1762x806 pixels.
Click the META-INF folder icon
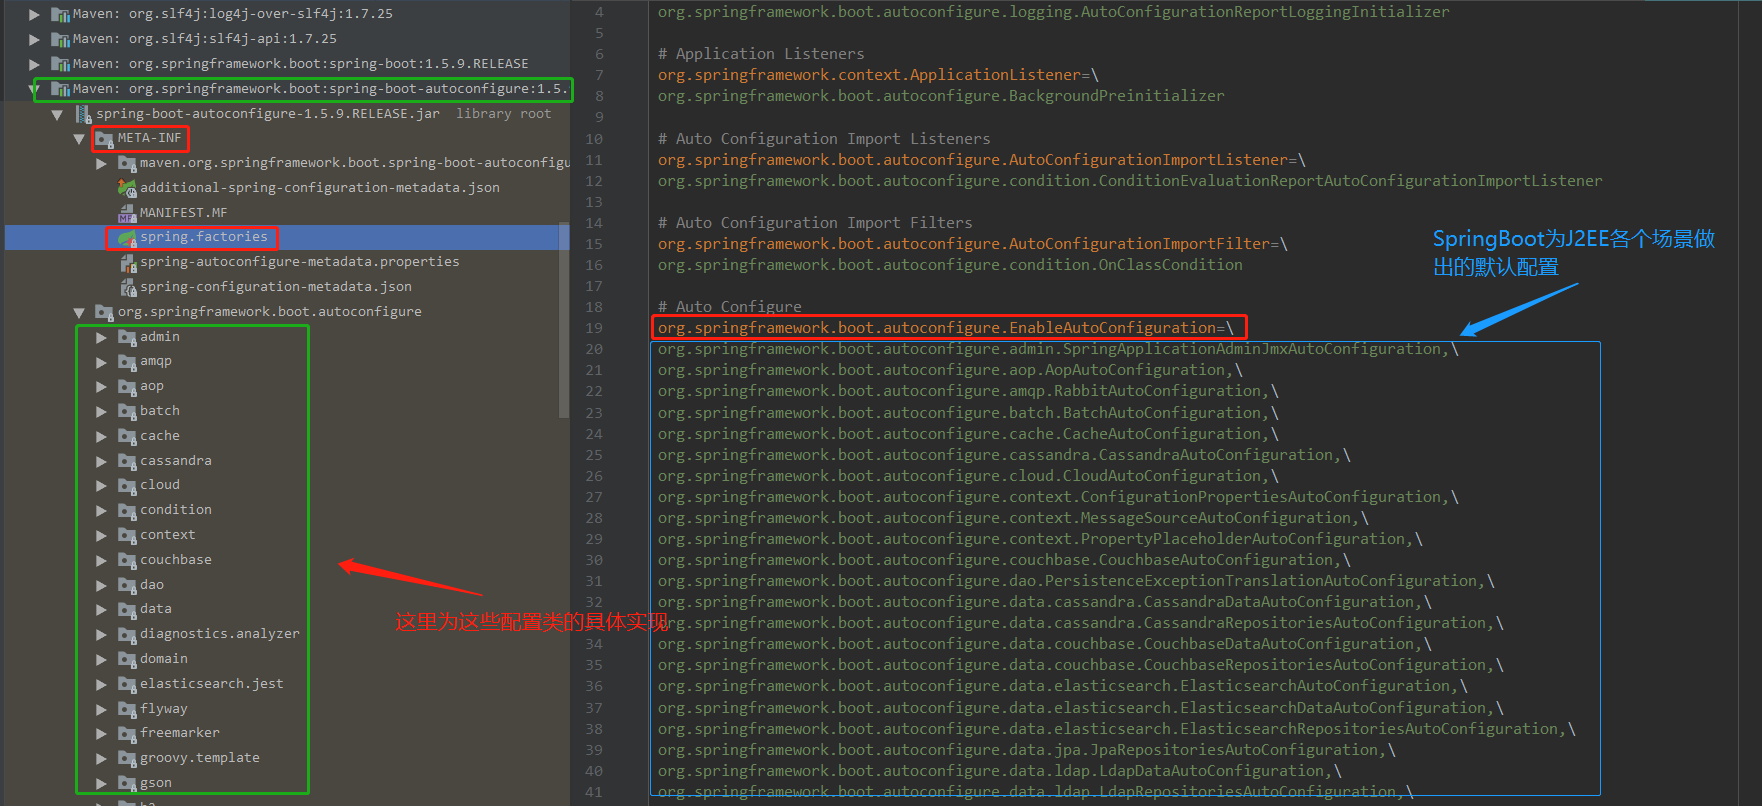105,139
